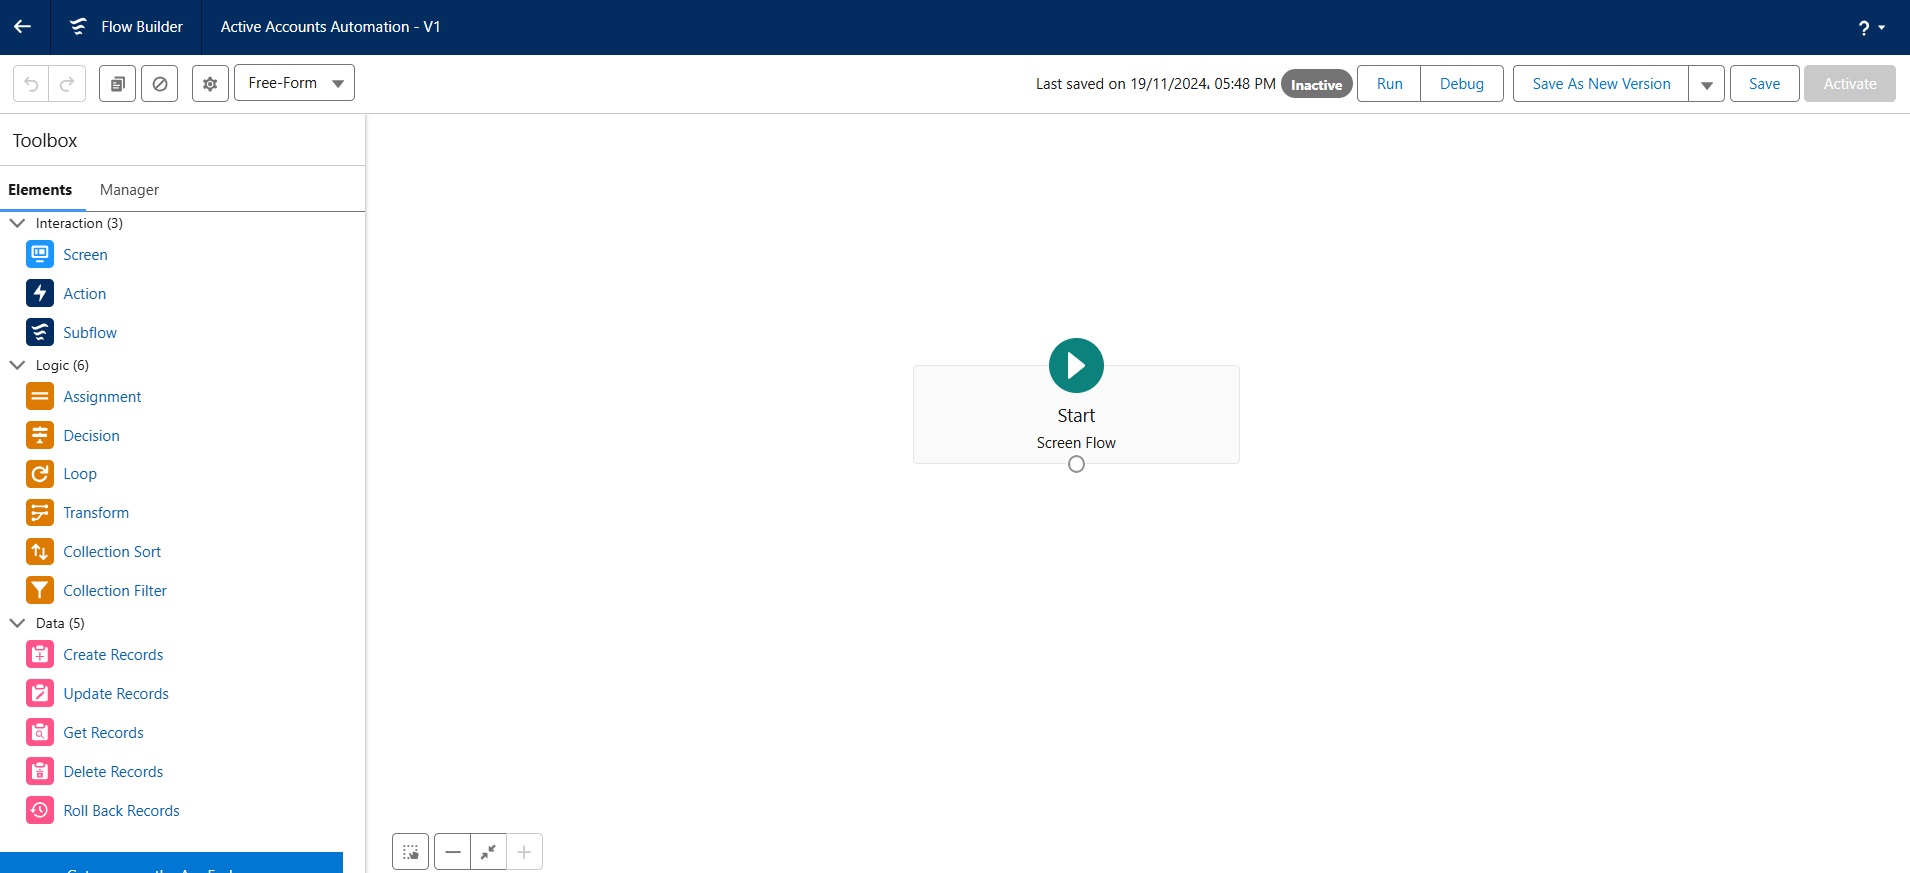
Task: Click the Inactive status badge
Action: coord(1316,85)
